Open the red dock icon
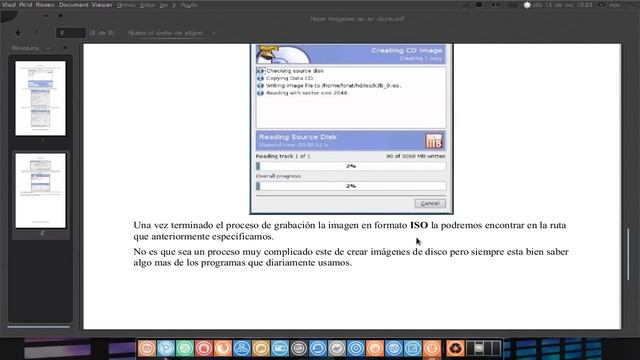 click(x=204, y=349)
